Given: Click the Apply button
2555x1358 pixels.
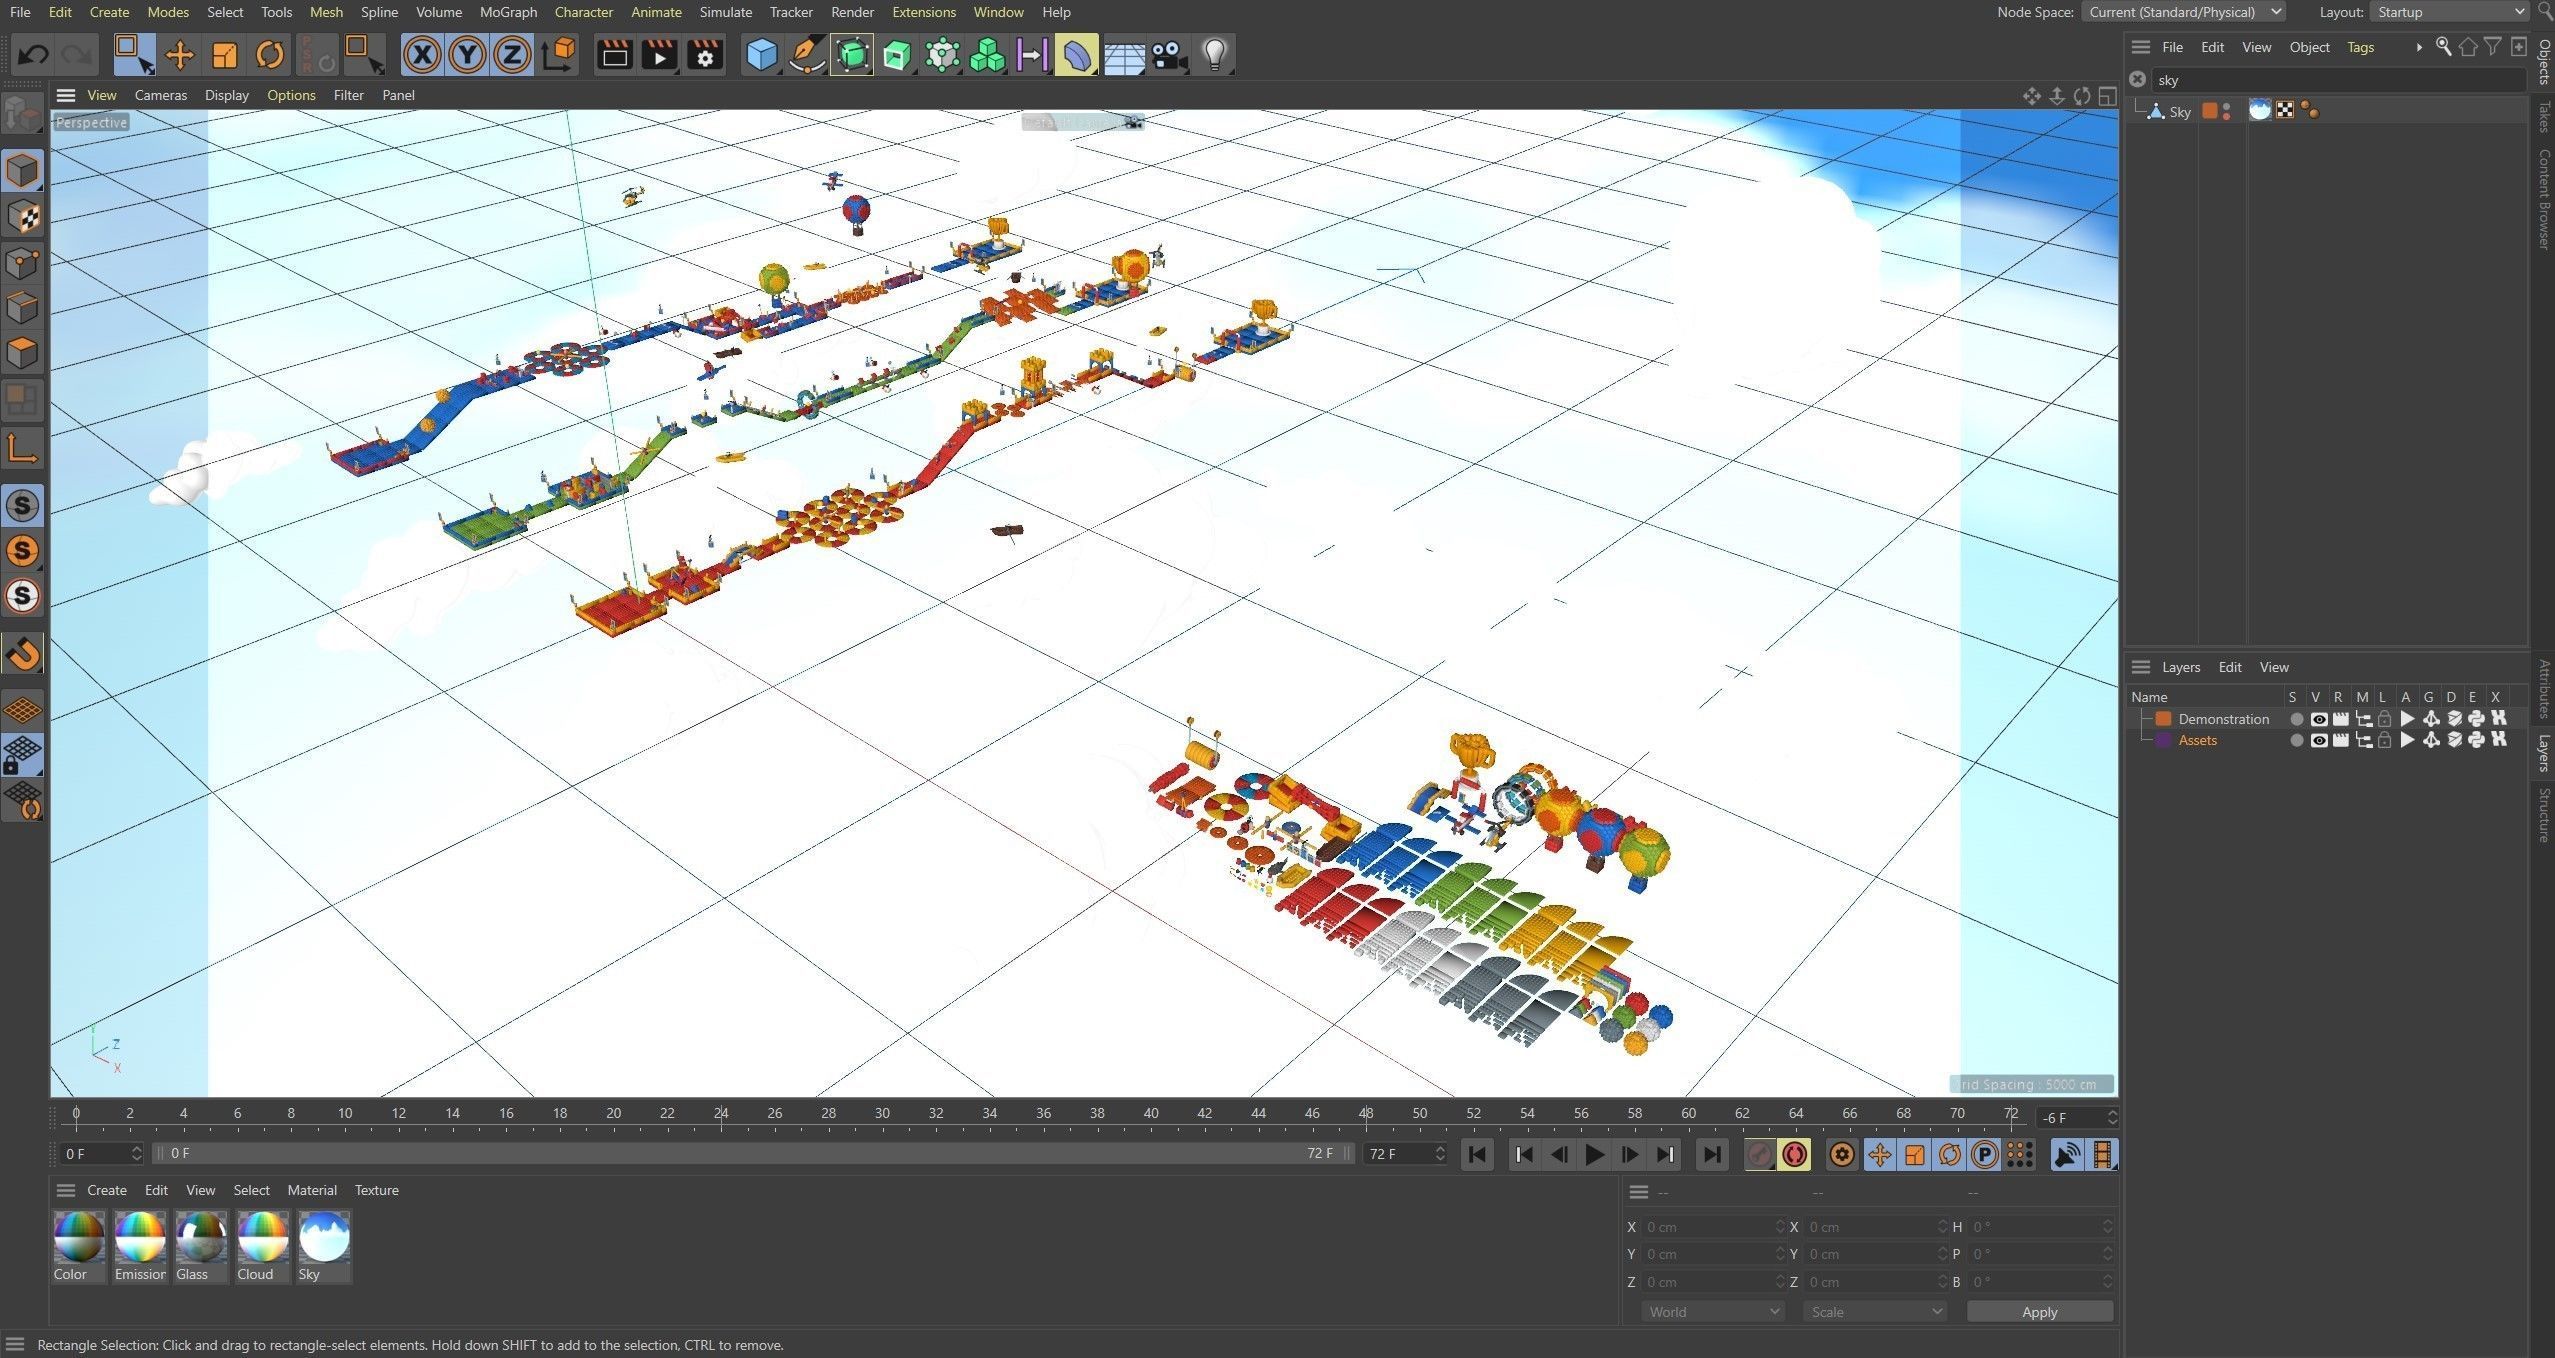Looking at the screenshot, I should coord(2039,1311).
